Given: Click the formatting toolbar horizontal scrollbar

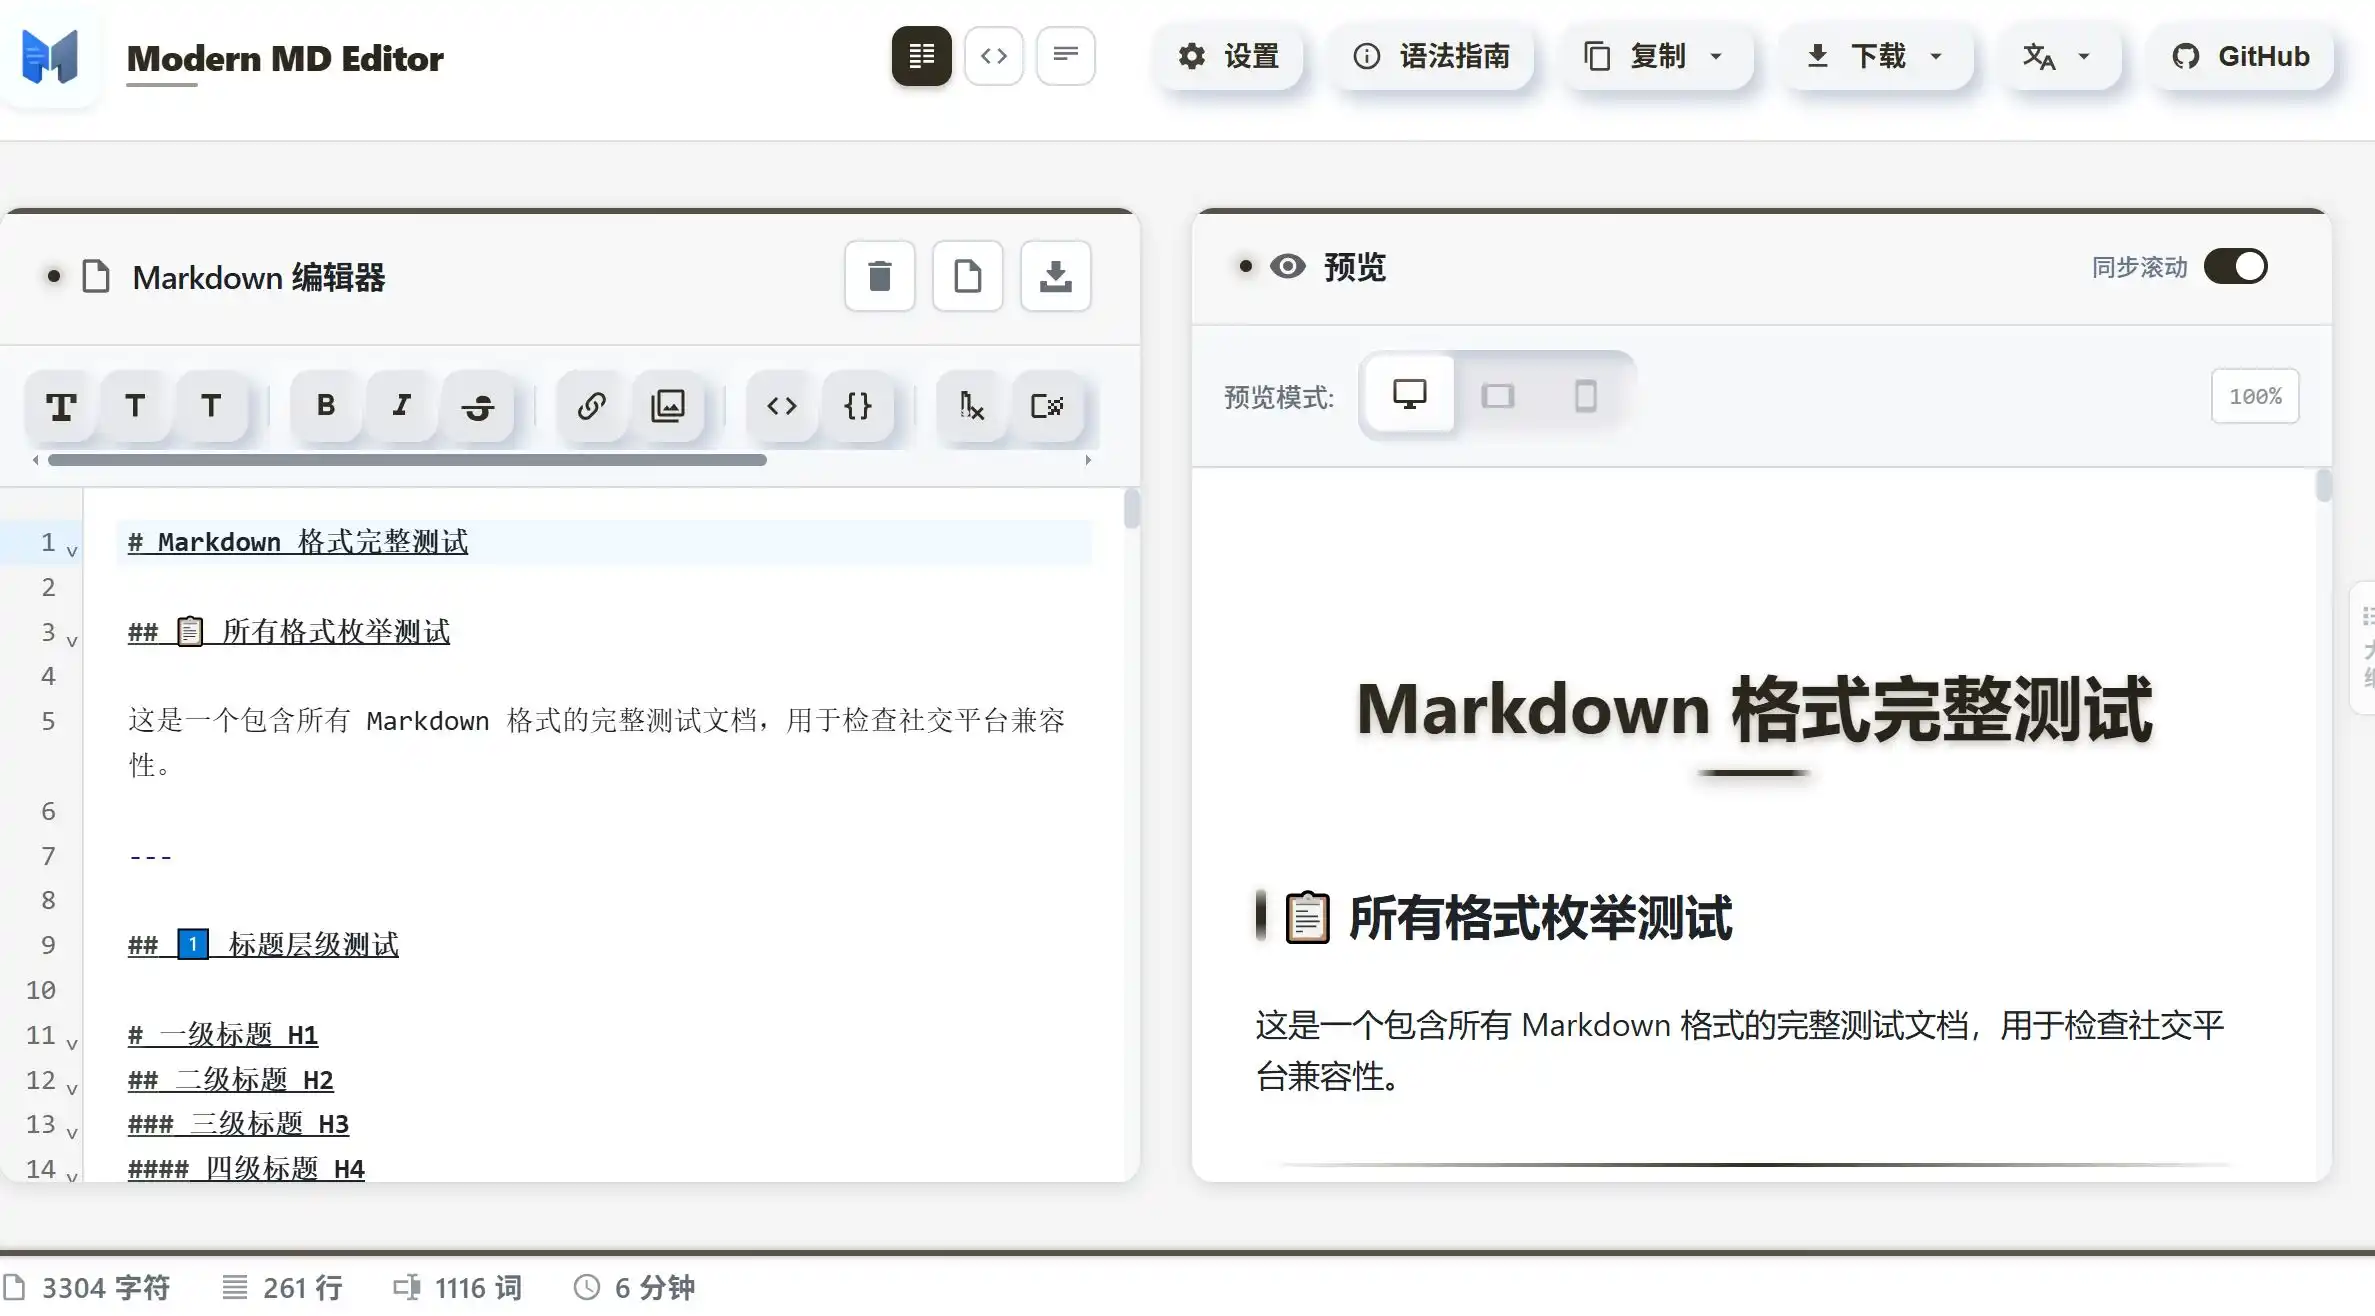Looking at the screenshot, I should [x=407, y=460].
